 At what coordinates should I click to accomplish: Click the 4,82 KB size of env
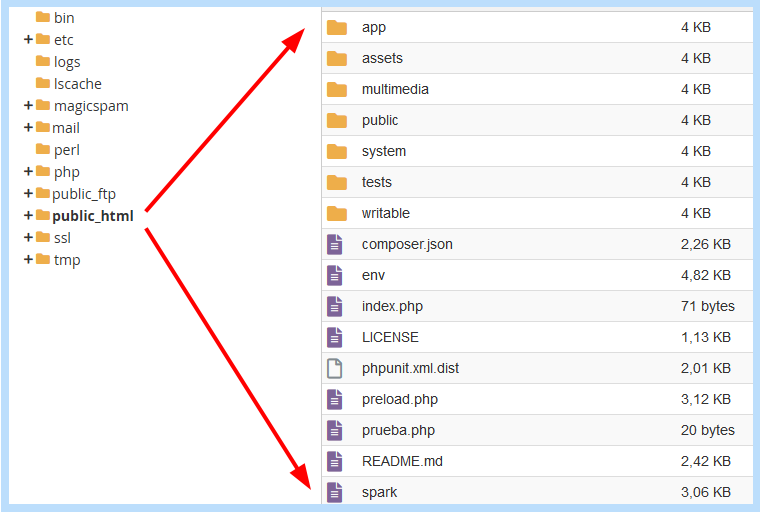[x=706, y=276]
